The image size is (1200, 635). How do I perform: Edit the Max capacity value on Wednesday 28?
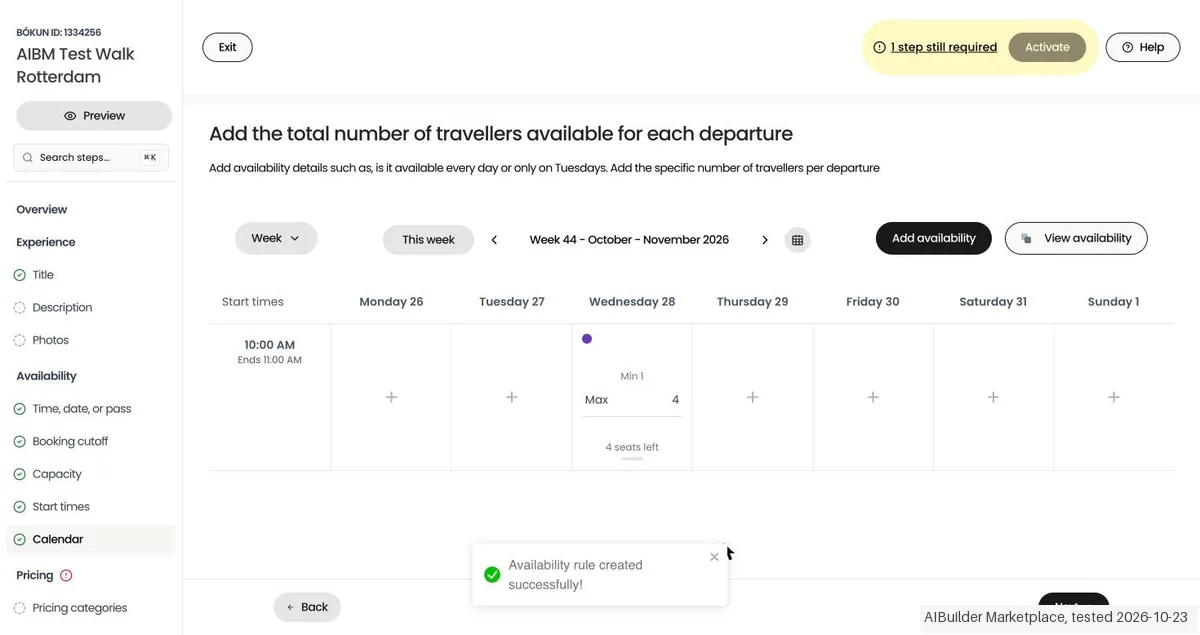tap(632, 400)
